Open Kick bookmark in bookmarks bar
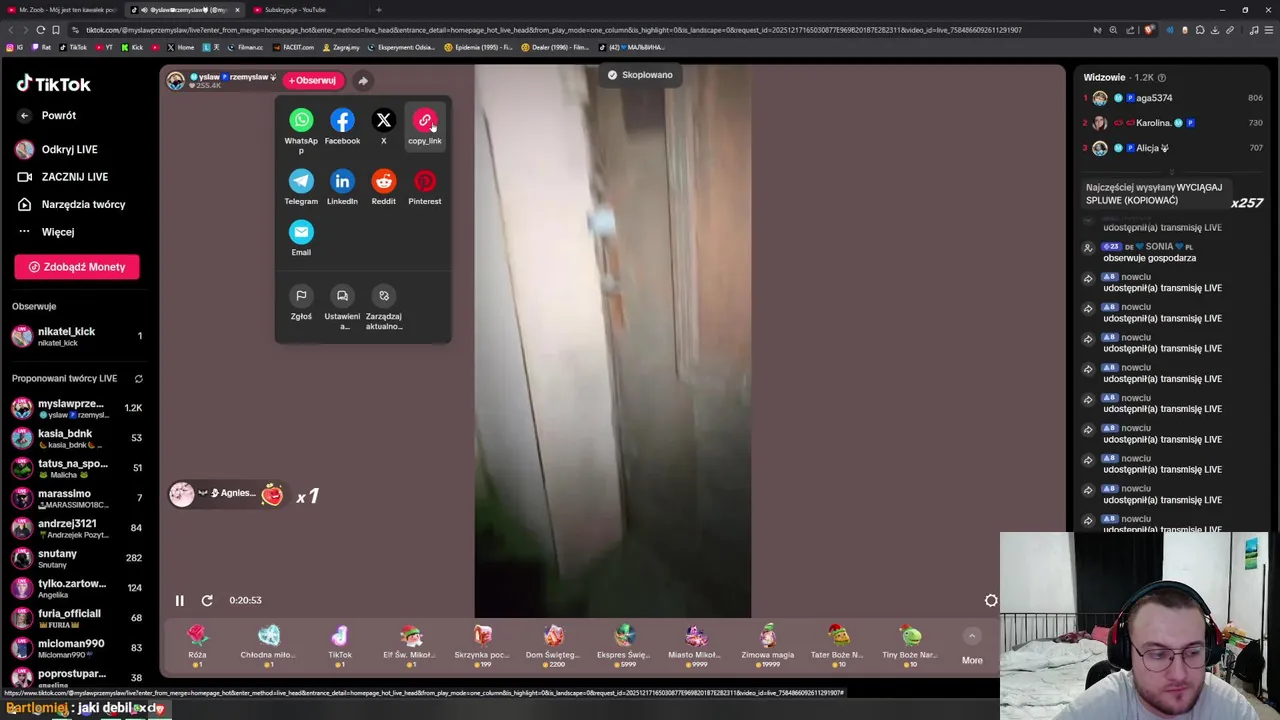The width and height of the screenshot is (1280, 720). [133, 47]
